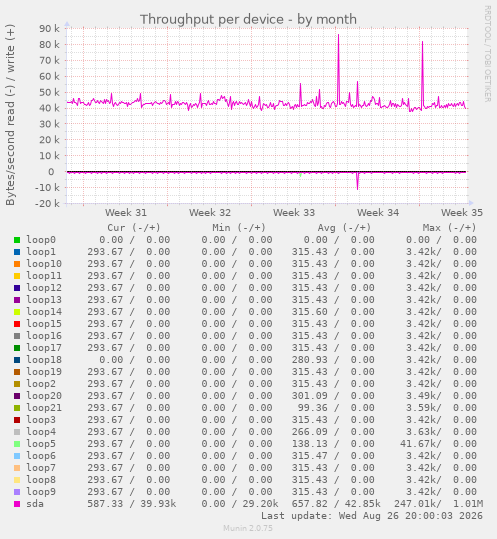Select the loop17 legend label
This screenshot has width=497, height=539.
tap(44, 348)
